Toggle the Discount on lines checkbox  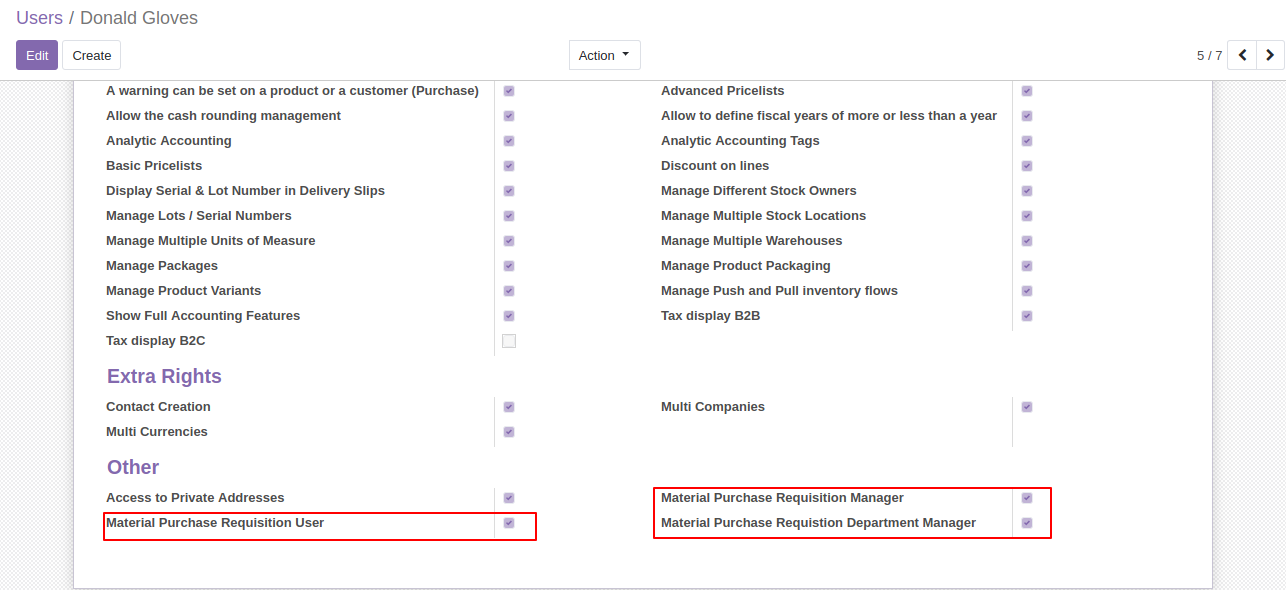1027,166
